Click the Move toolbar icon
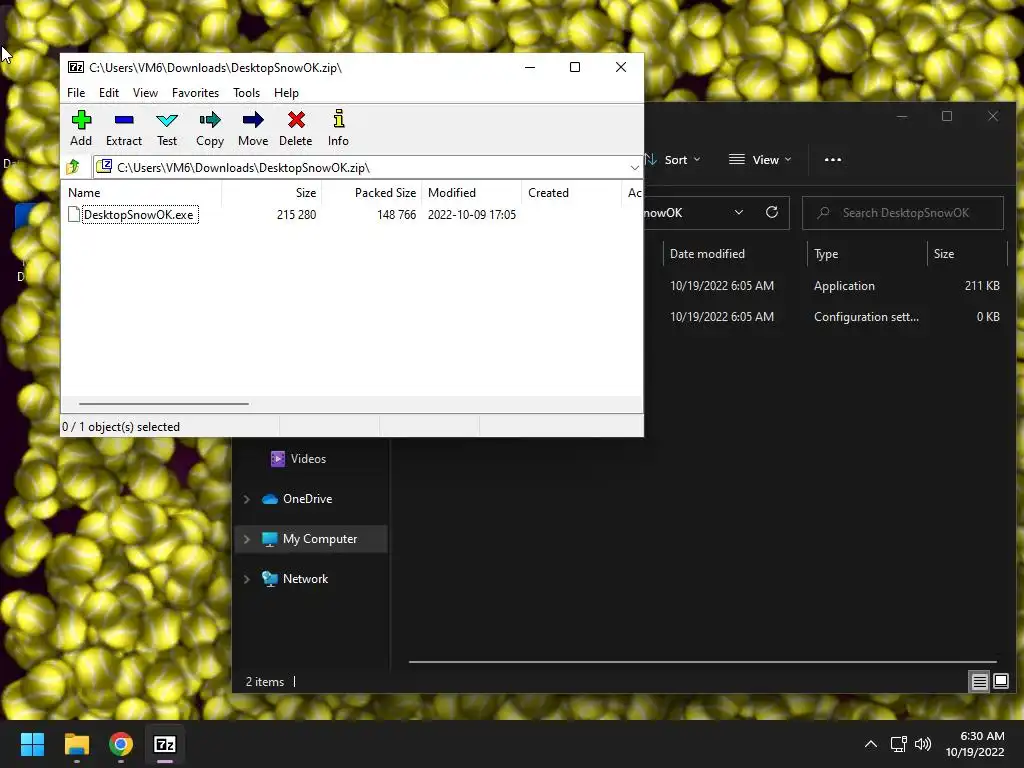Viewport: 1024px width, 768px height. 253,128
